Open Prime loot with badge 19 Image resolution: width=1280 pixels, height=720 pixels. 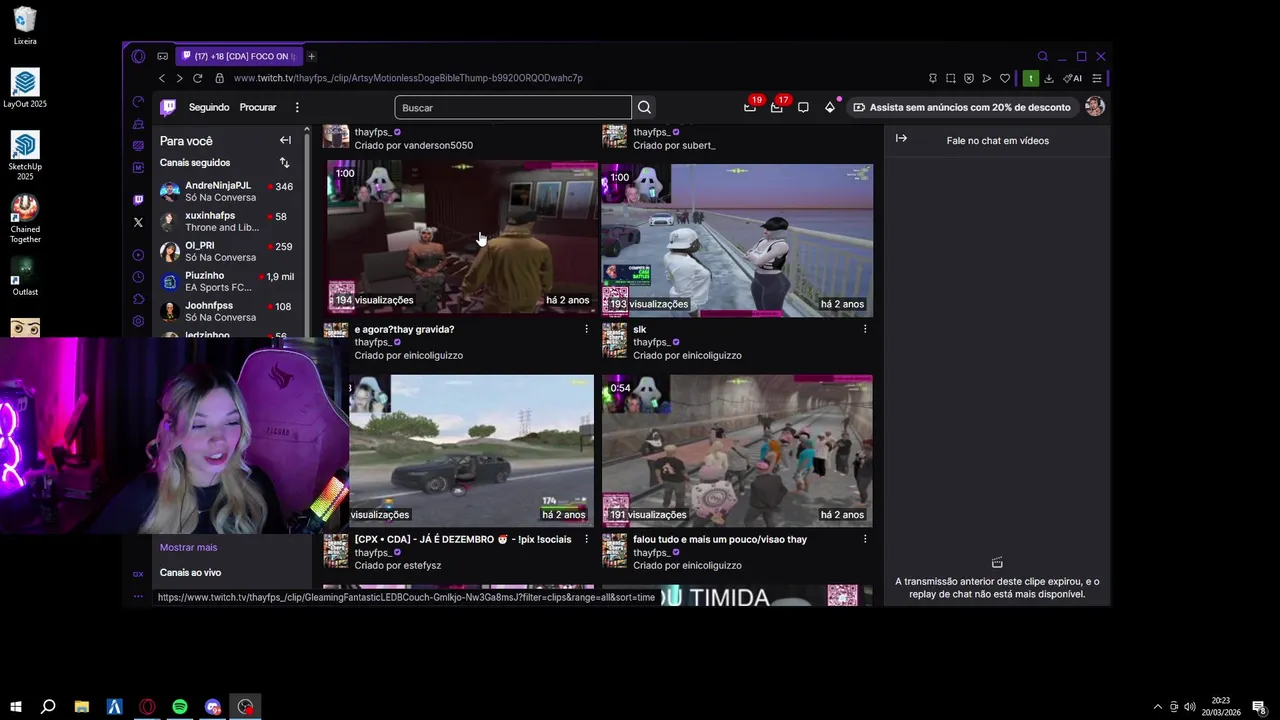750,107
